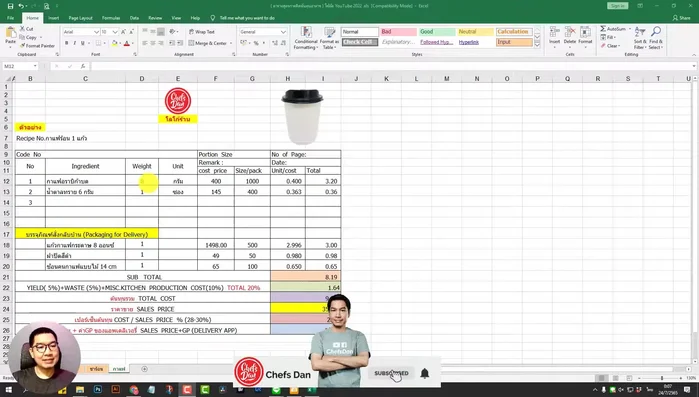Collapse the ribbon with chevron arrow
The width and height of the screenshot is (699, 397).
click(694, 54)
